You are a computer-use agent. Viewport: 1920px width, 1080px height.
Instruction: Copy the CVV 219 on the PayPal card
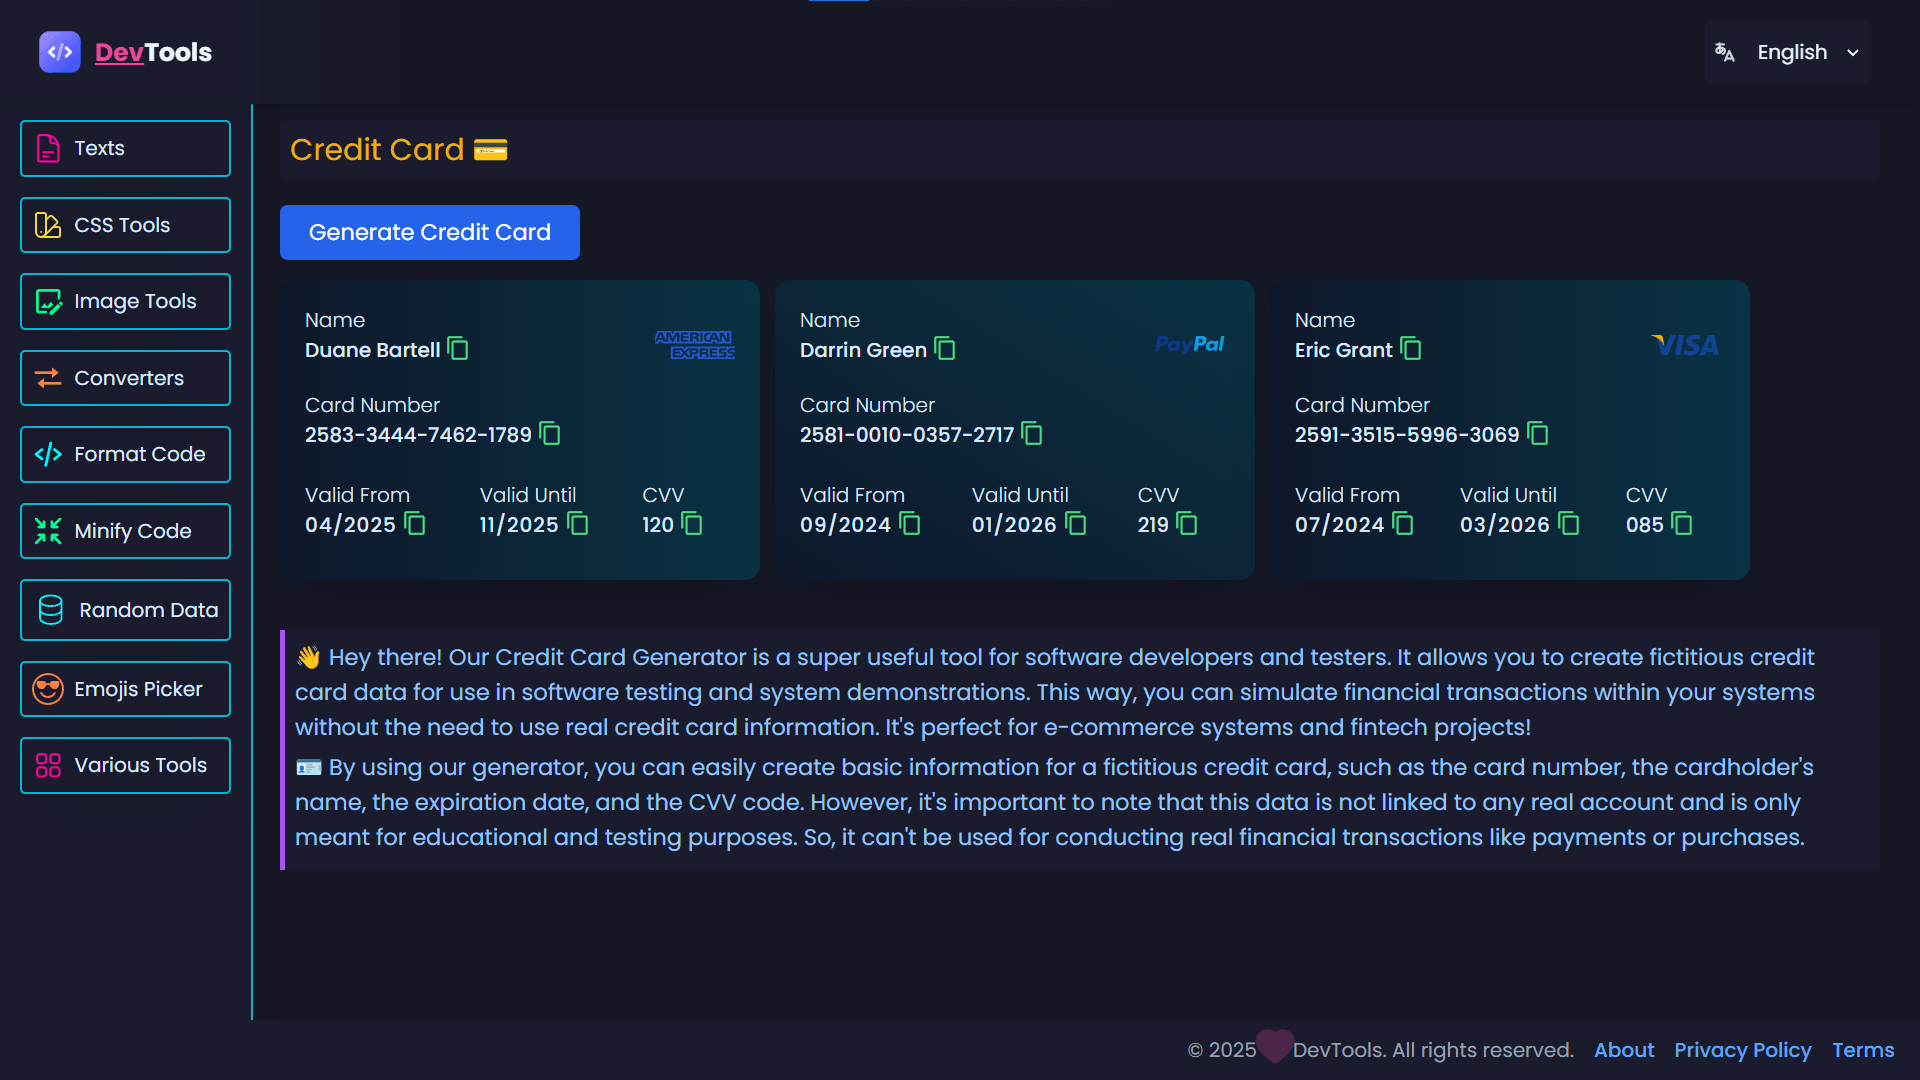[x=1186, y=523]
